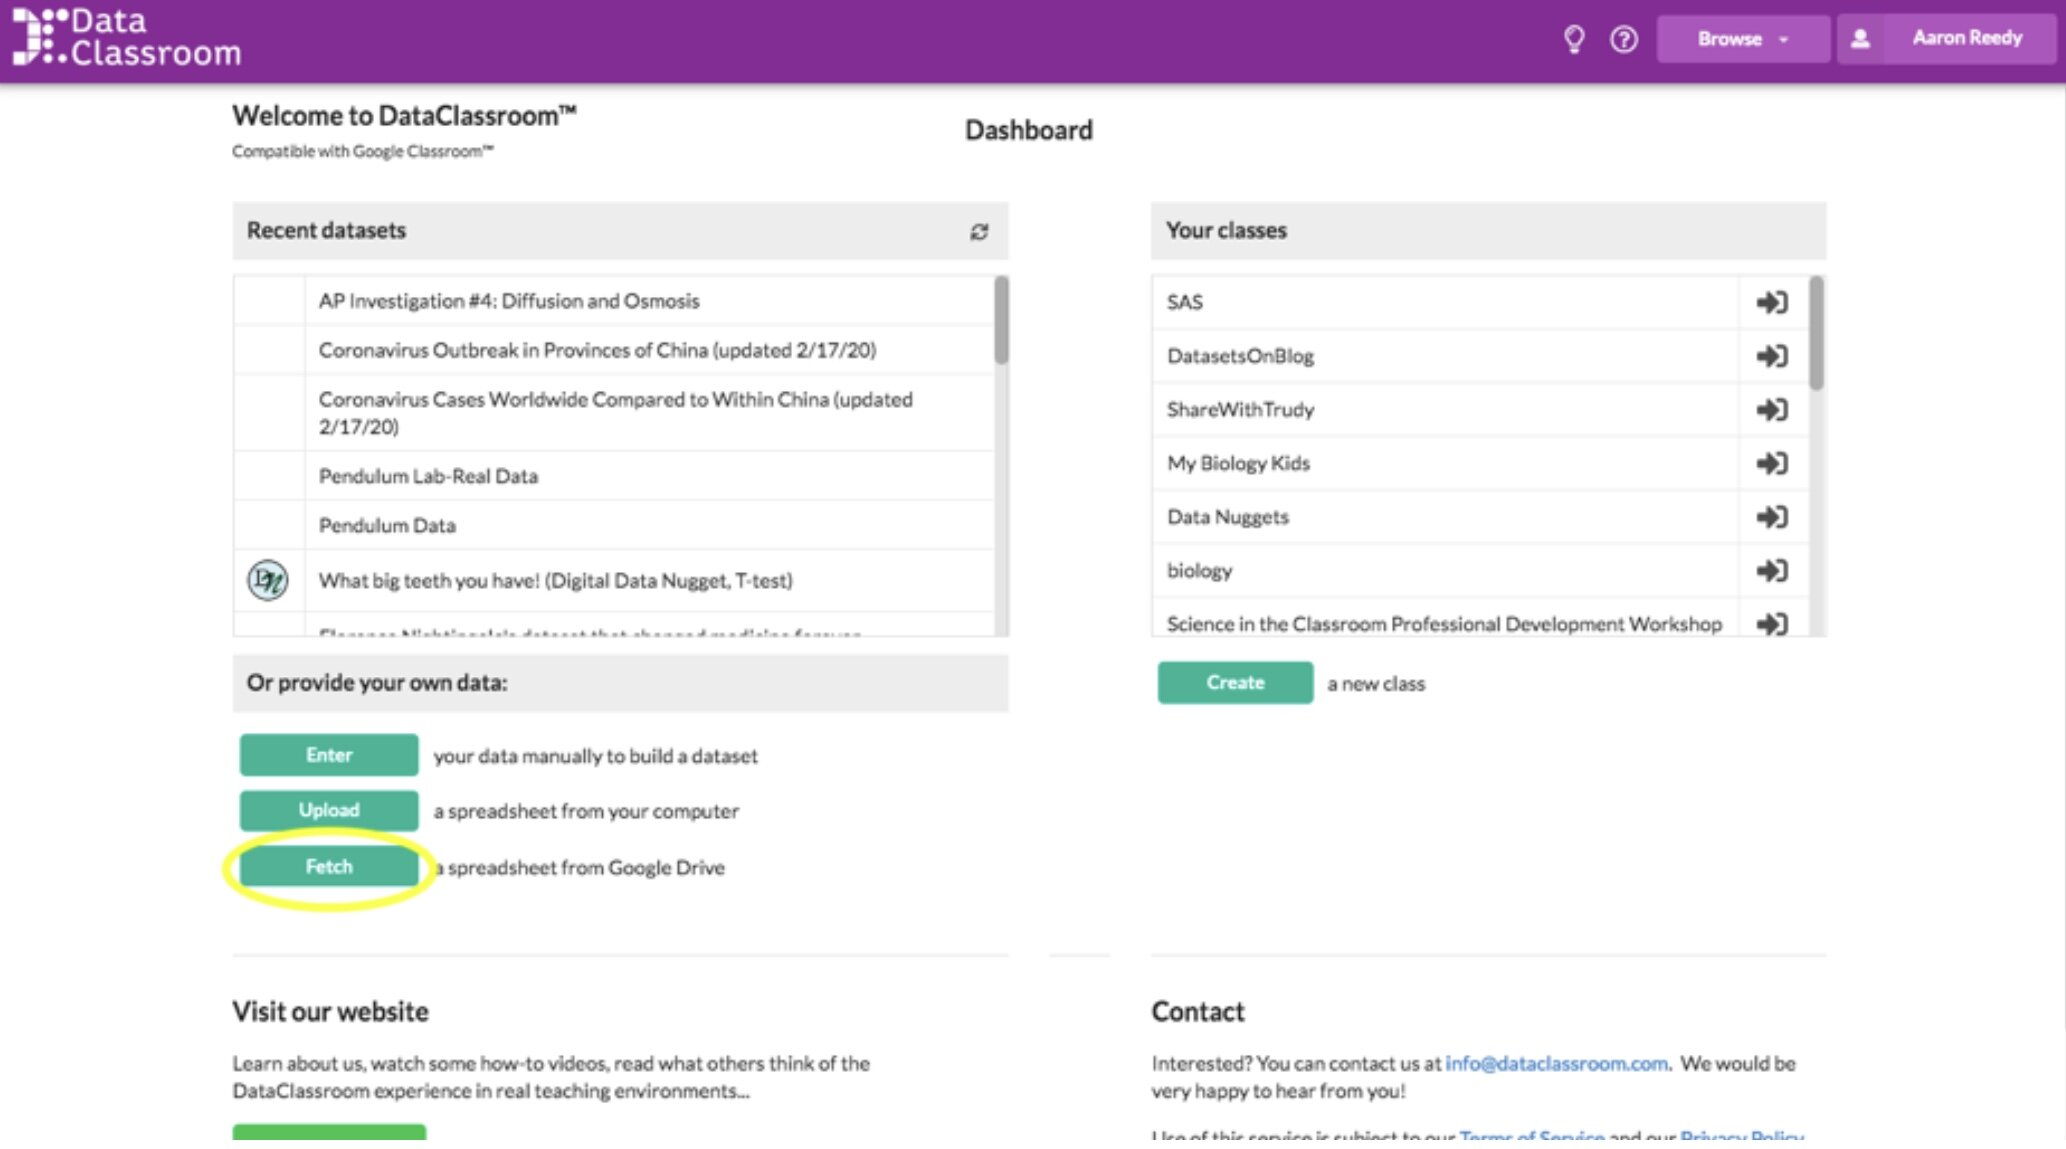Create a new class button
The image size is (2066, 1149).
[1235, 682]
